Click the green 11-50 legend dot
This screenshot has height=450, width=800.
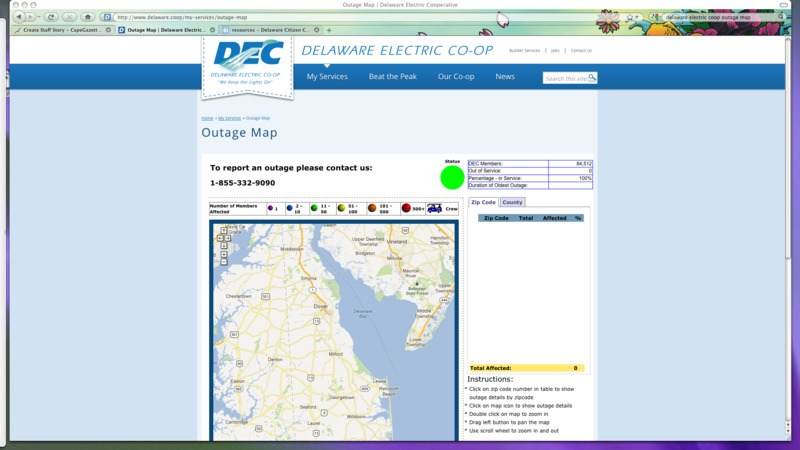(x=314, y=208)
